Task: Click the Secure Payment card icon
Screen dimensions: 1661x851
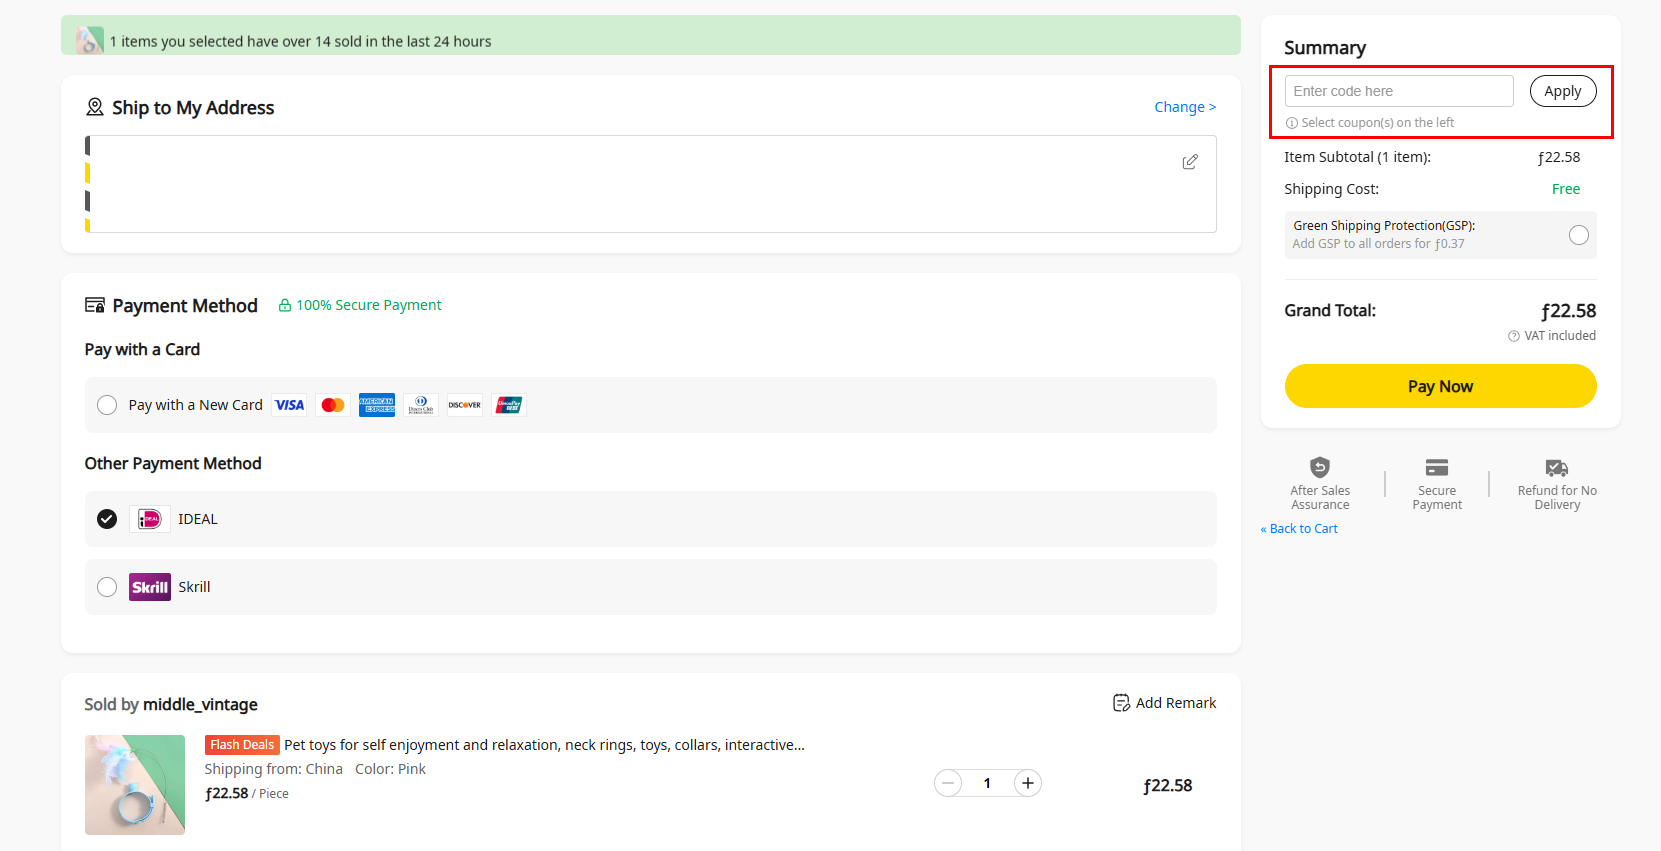Action: click(1437, 467)
